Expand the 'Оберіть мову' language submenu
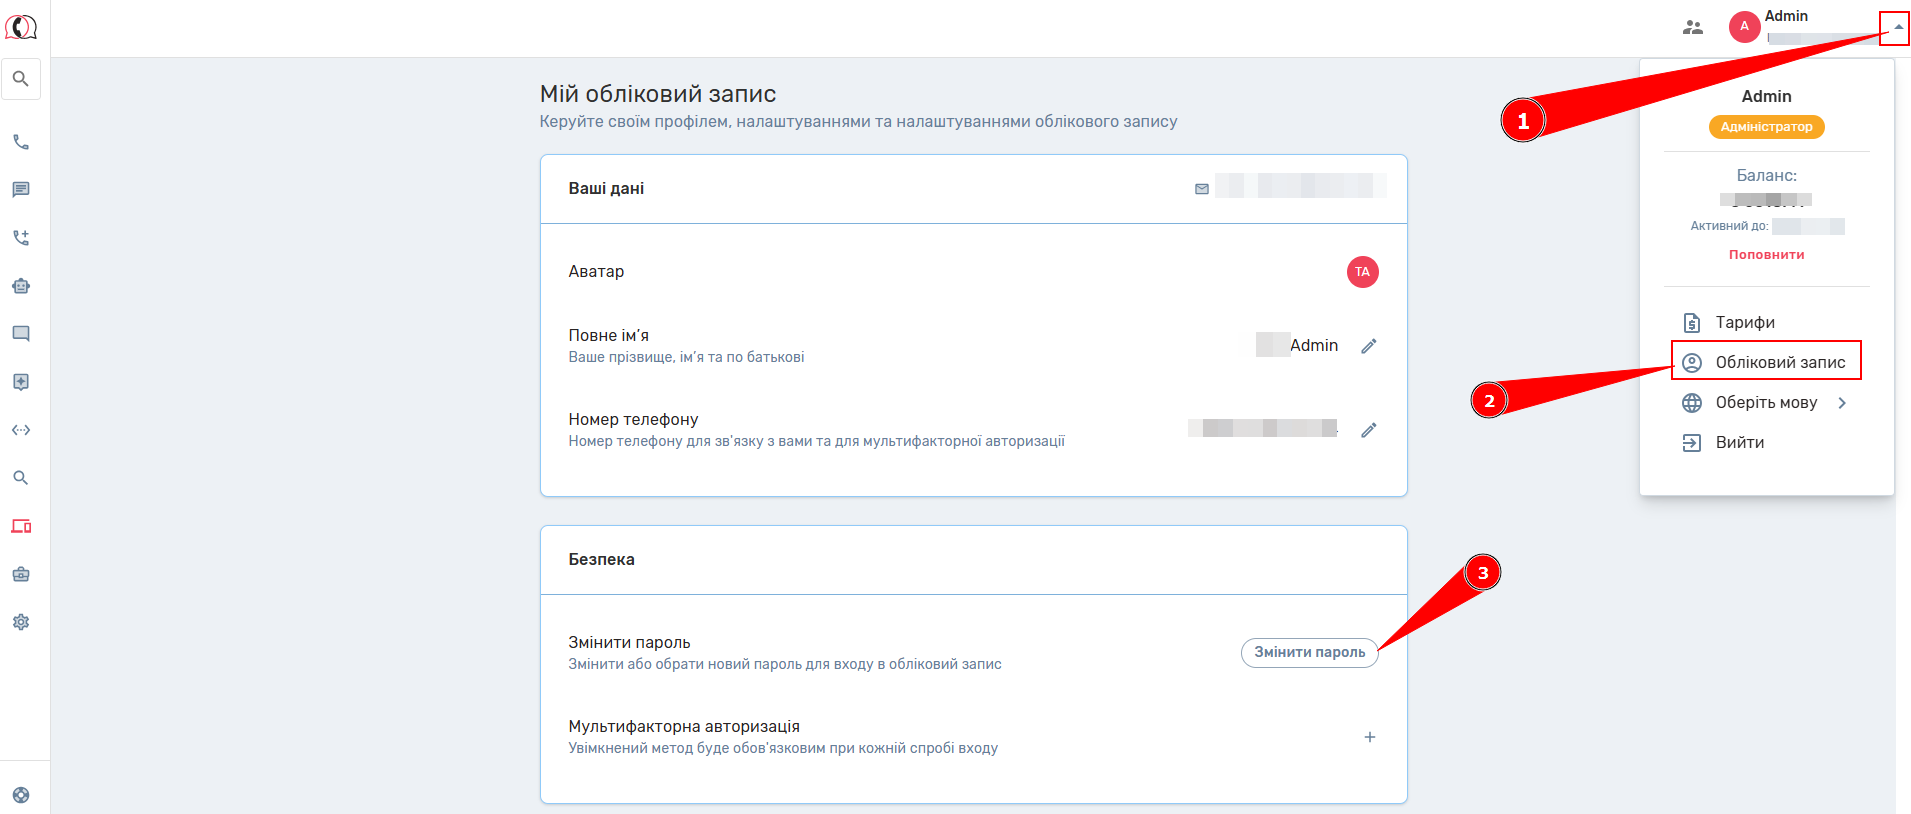Image resolution: width=1911 pixels, height=814 pixels. point(1842,403)
